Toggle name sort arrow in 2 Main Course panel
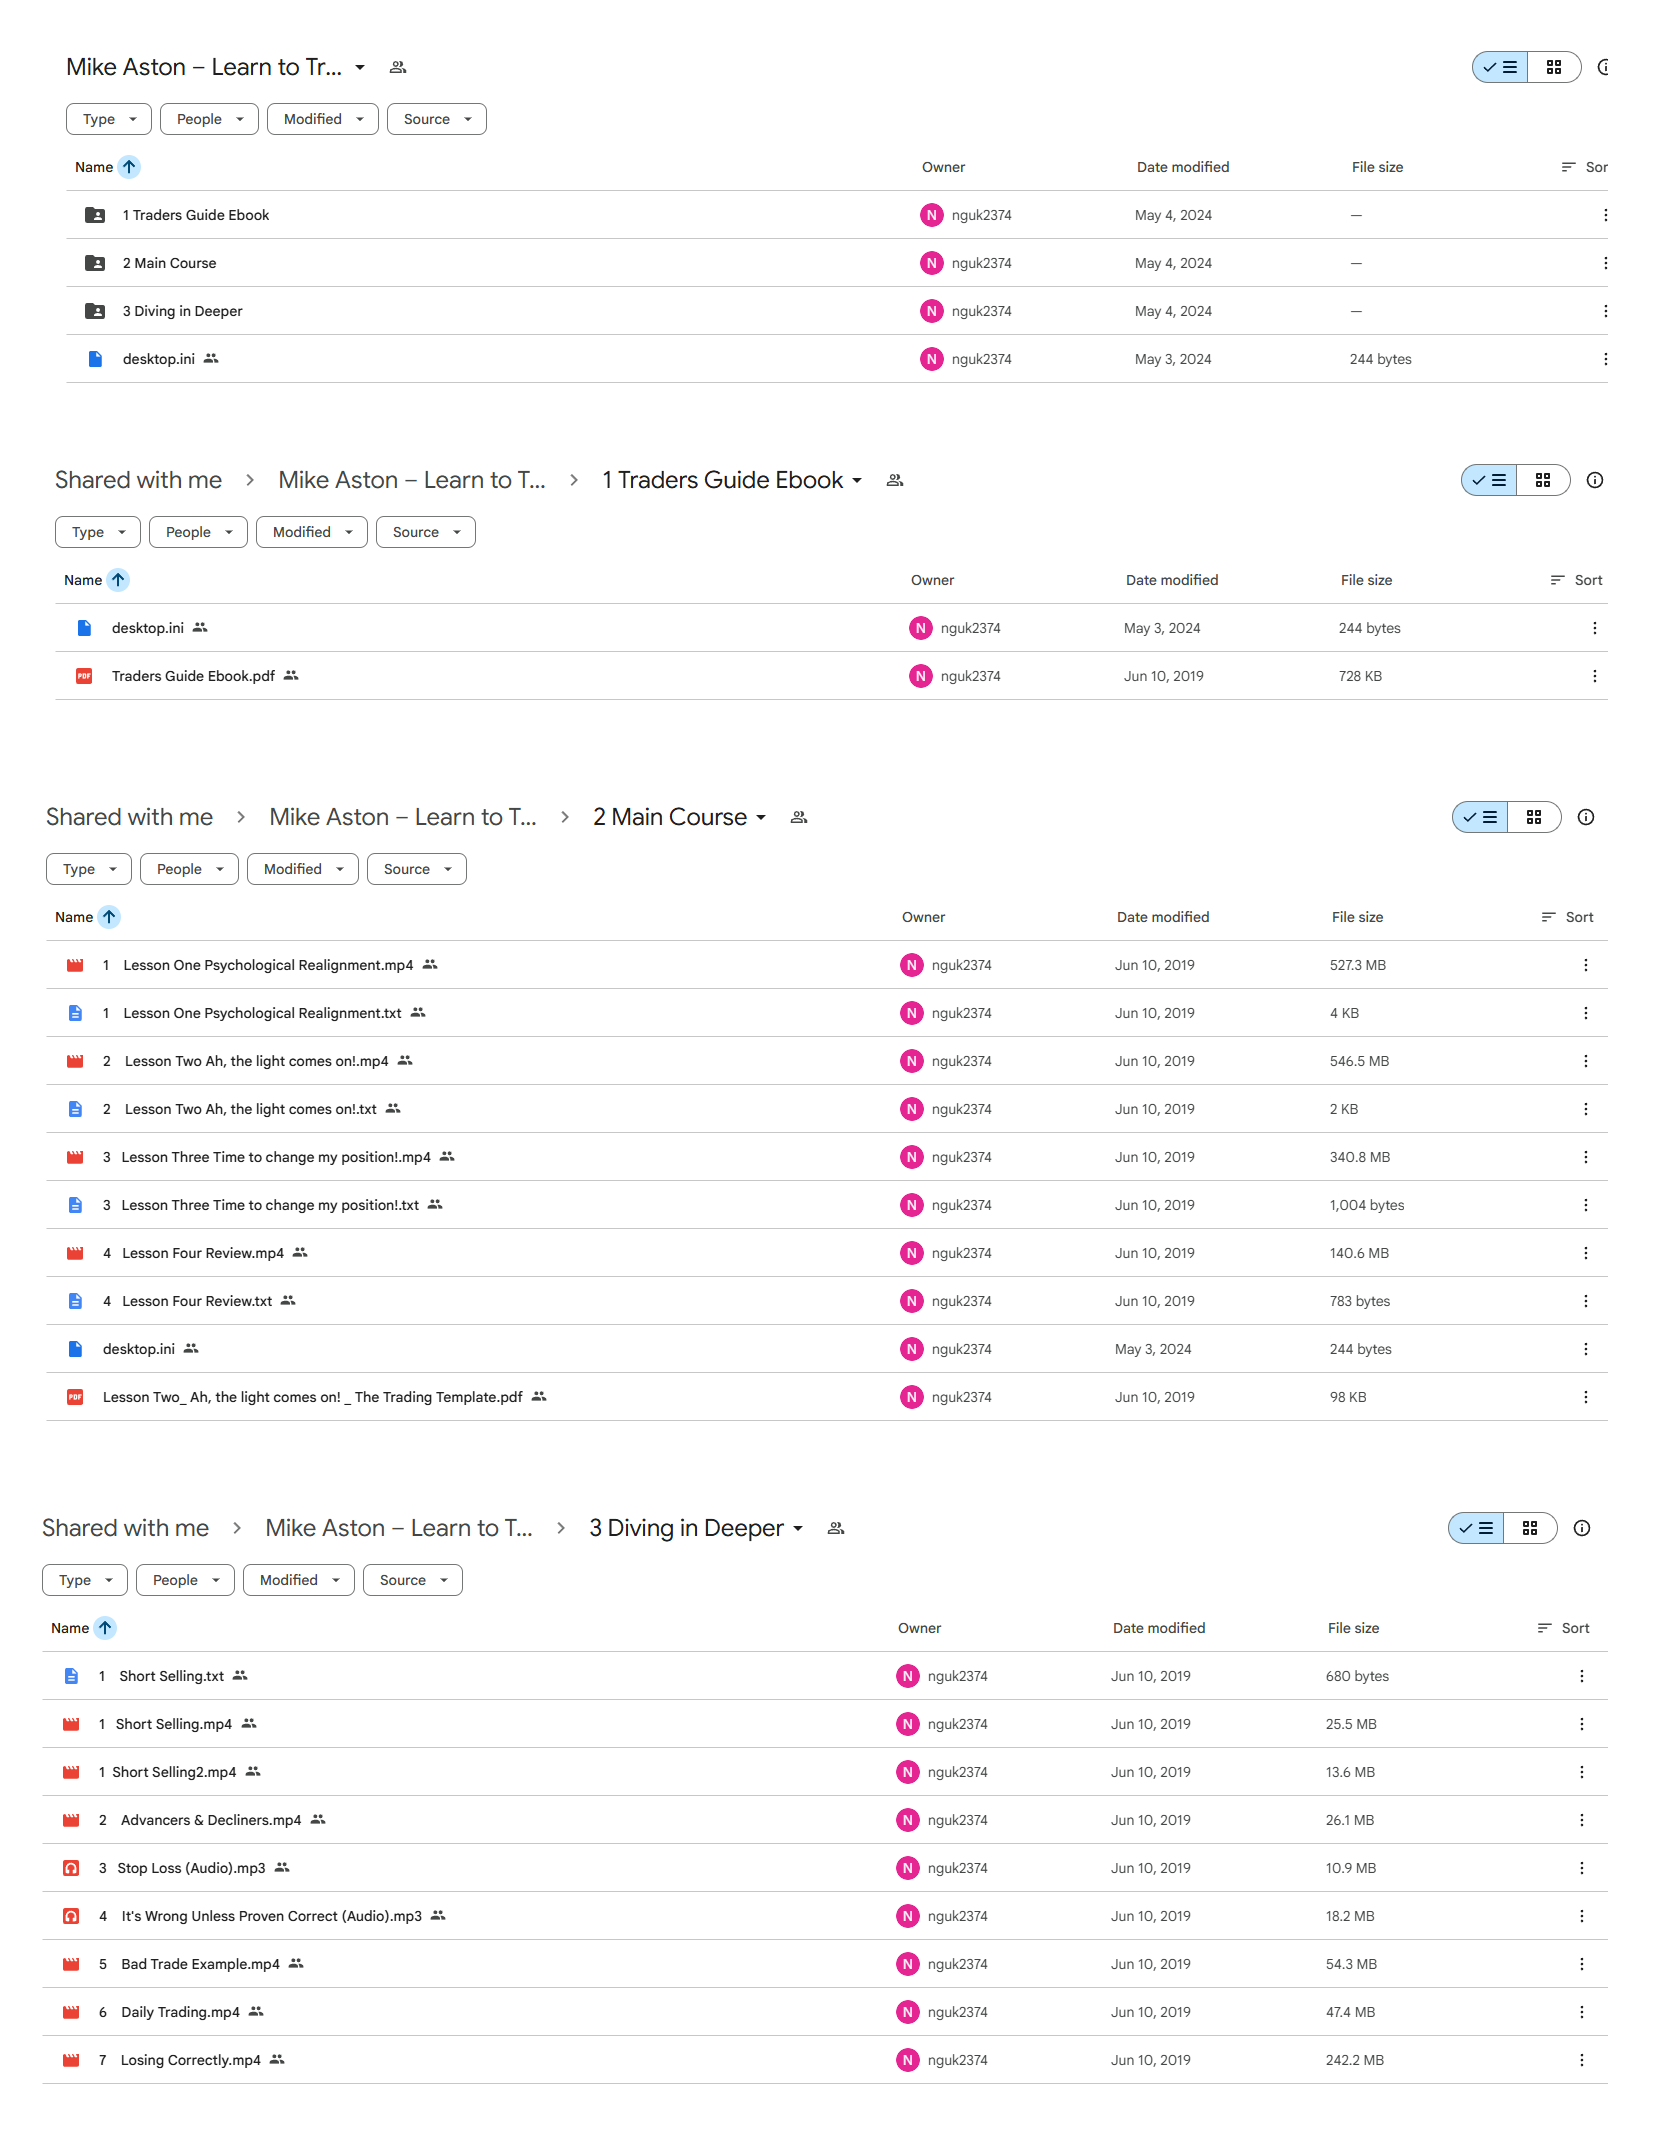The height and width of the screenshot is (2144, 1664). [109, 917]
